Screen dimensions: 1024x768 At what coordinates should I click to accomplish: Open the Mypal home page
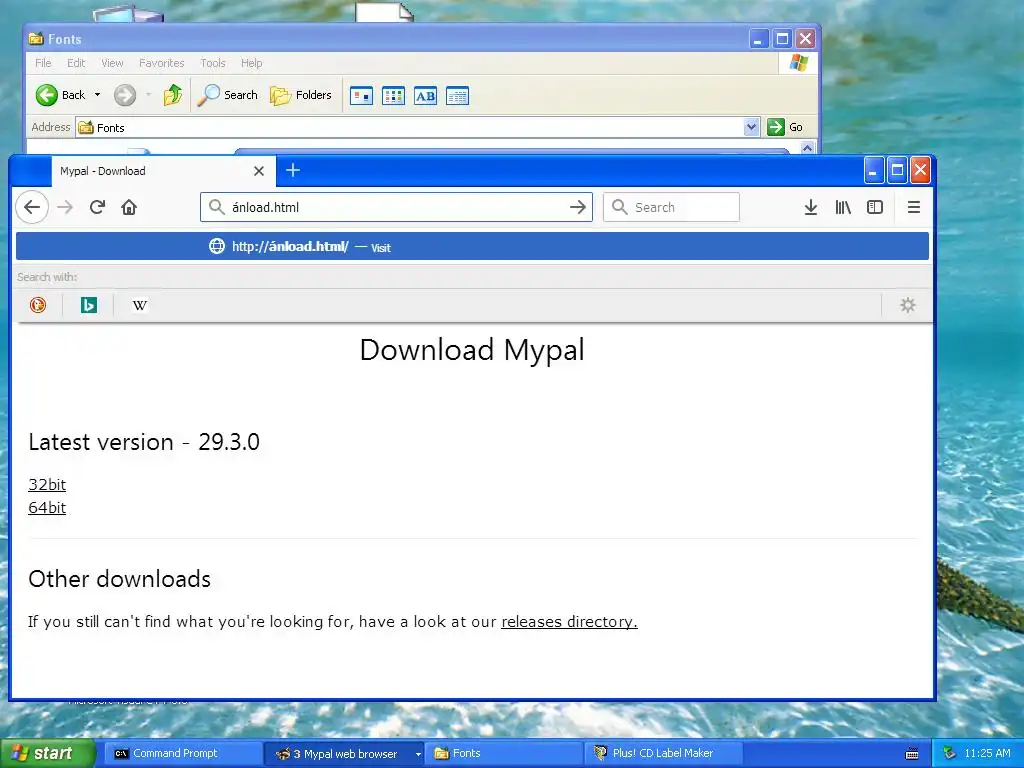click(129, 207)
